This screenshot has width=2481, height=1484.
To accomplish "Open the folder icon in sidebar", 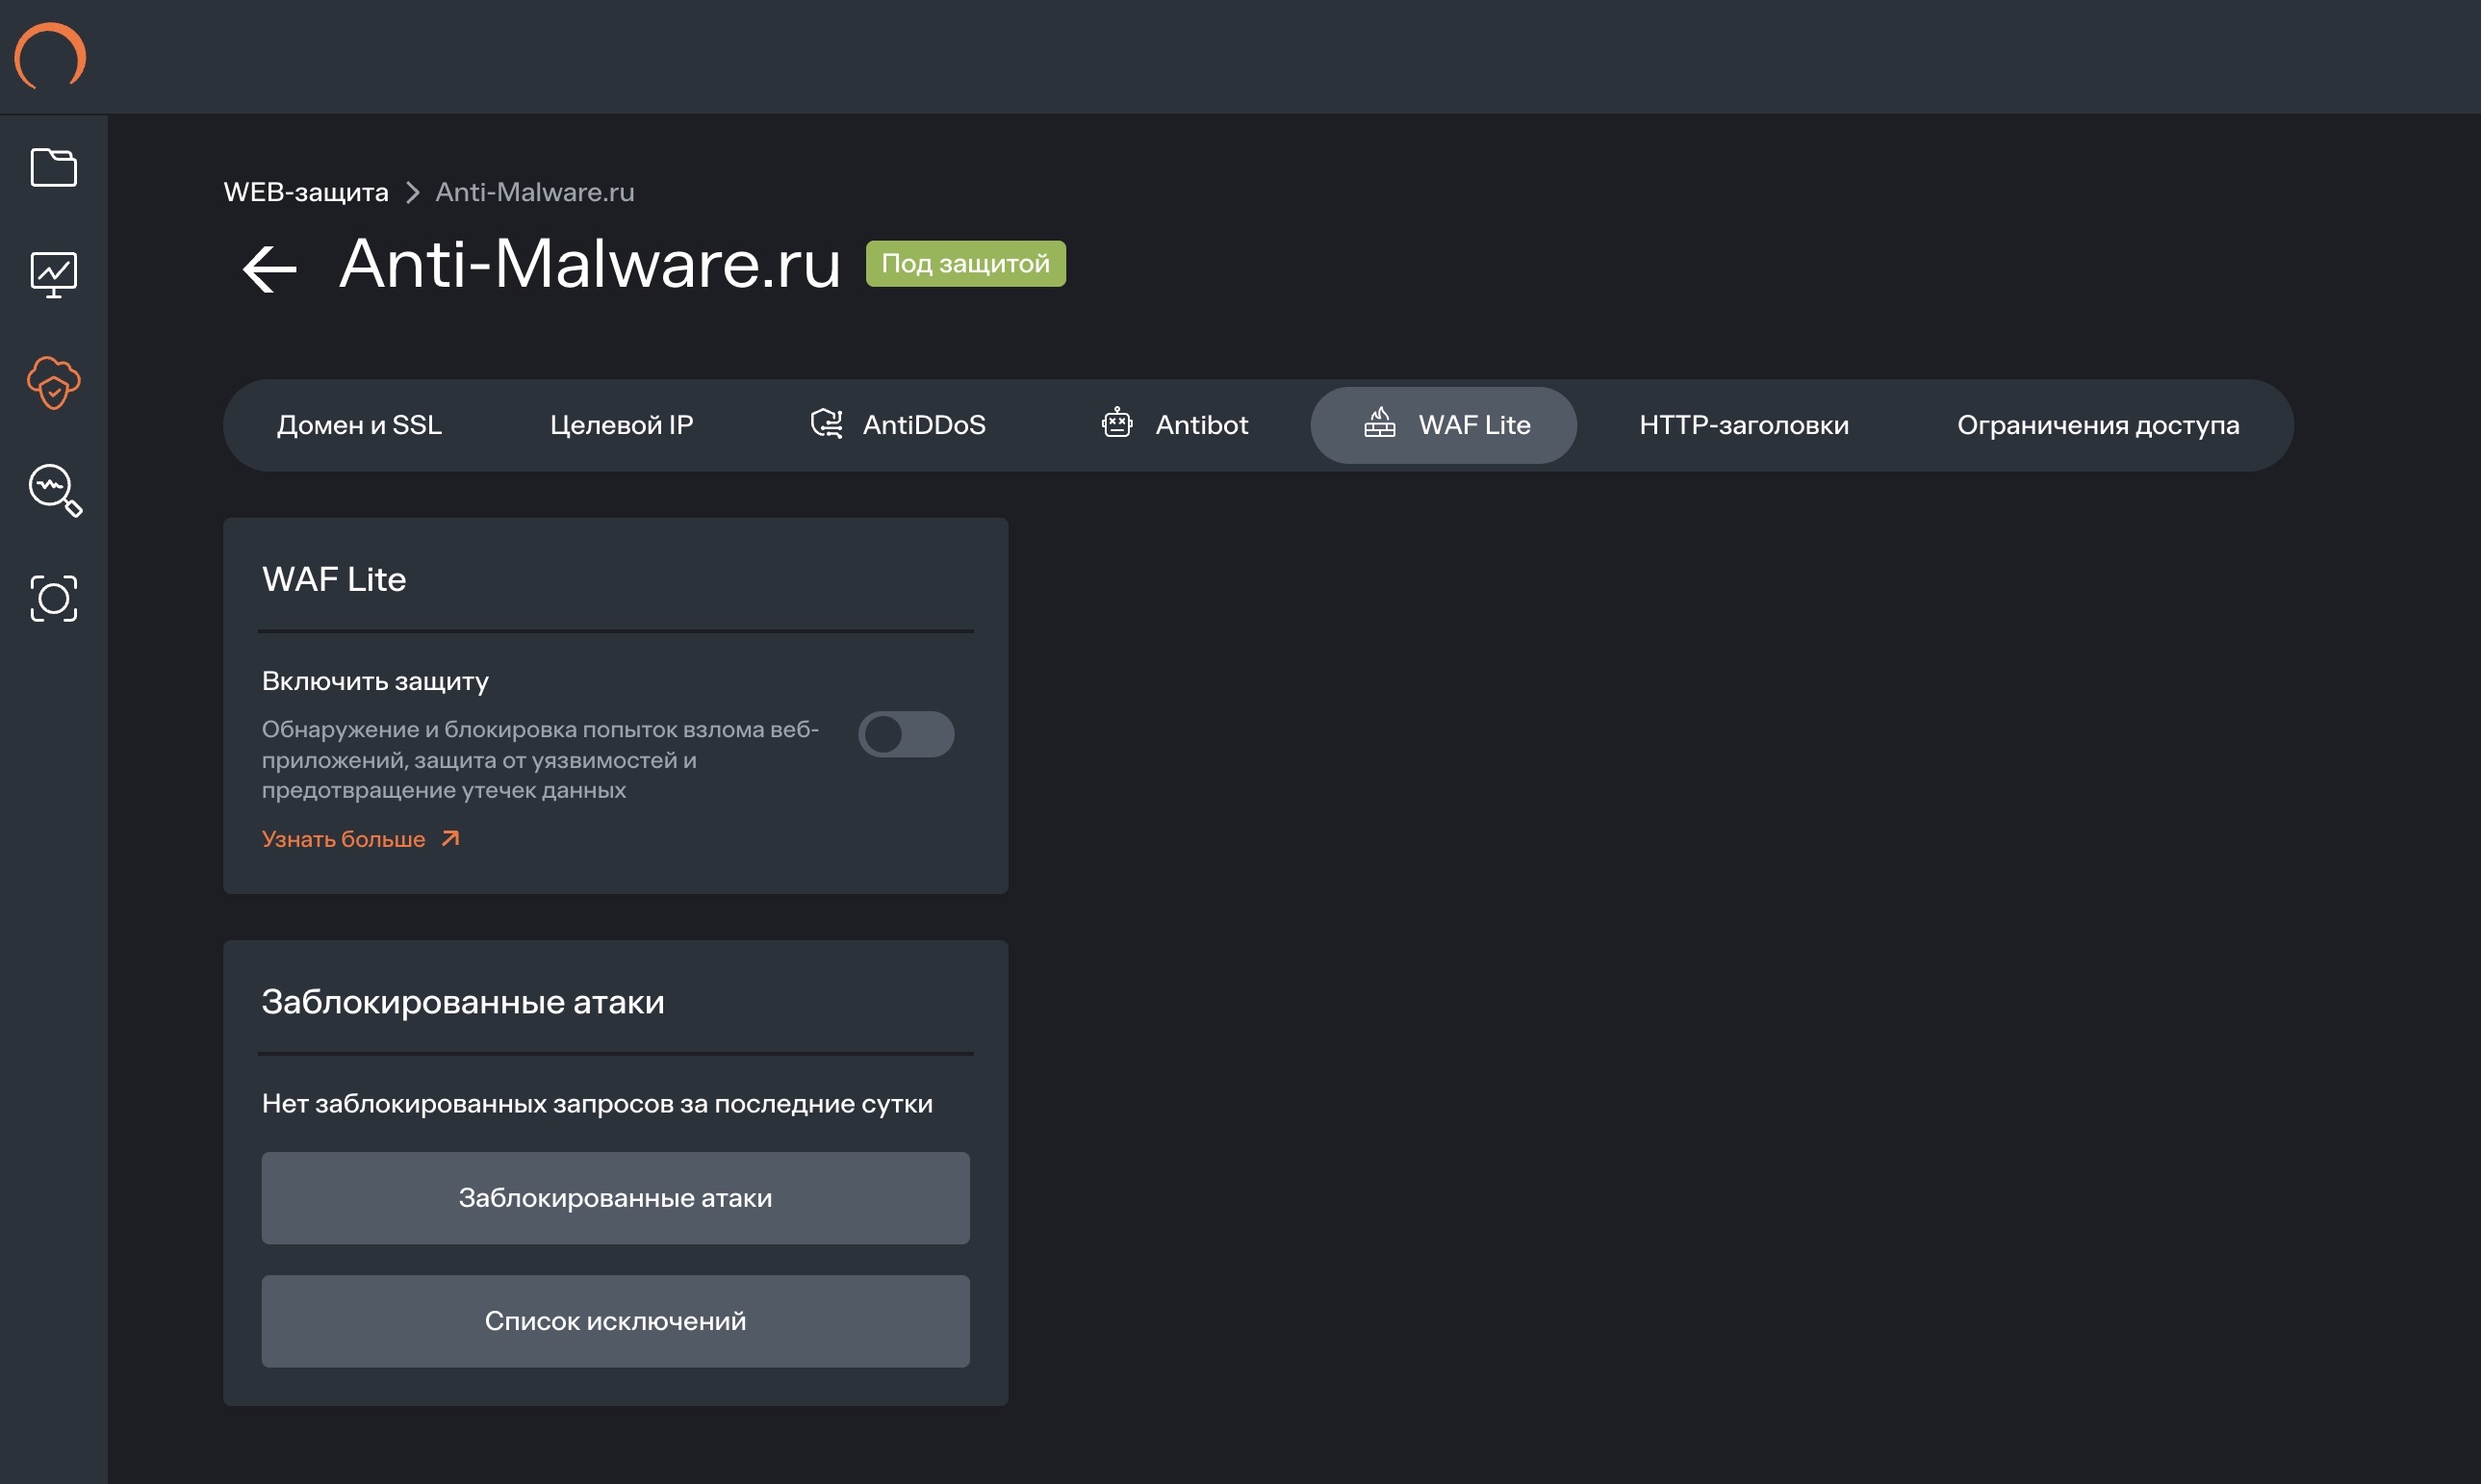I will pos(54,167).
